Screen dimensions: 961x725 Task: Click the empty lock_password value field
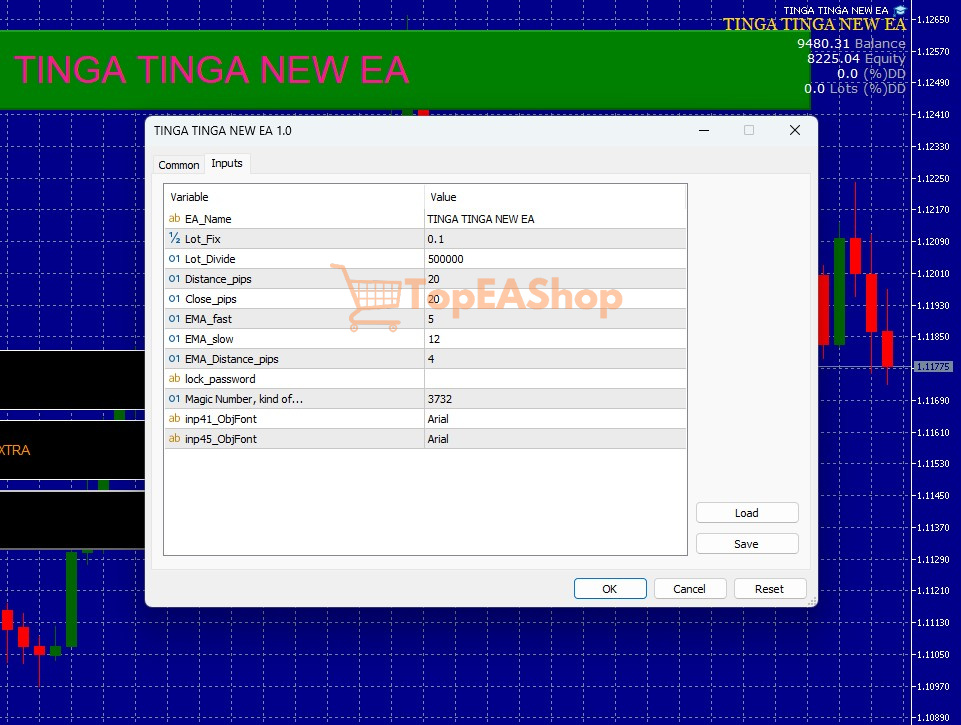[550, 379]
